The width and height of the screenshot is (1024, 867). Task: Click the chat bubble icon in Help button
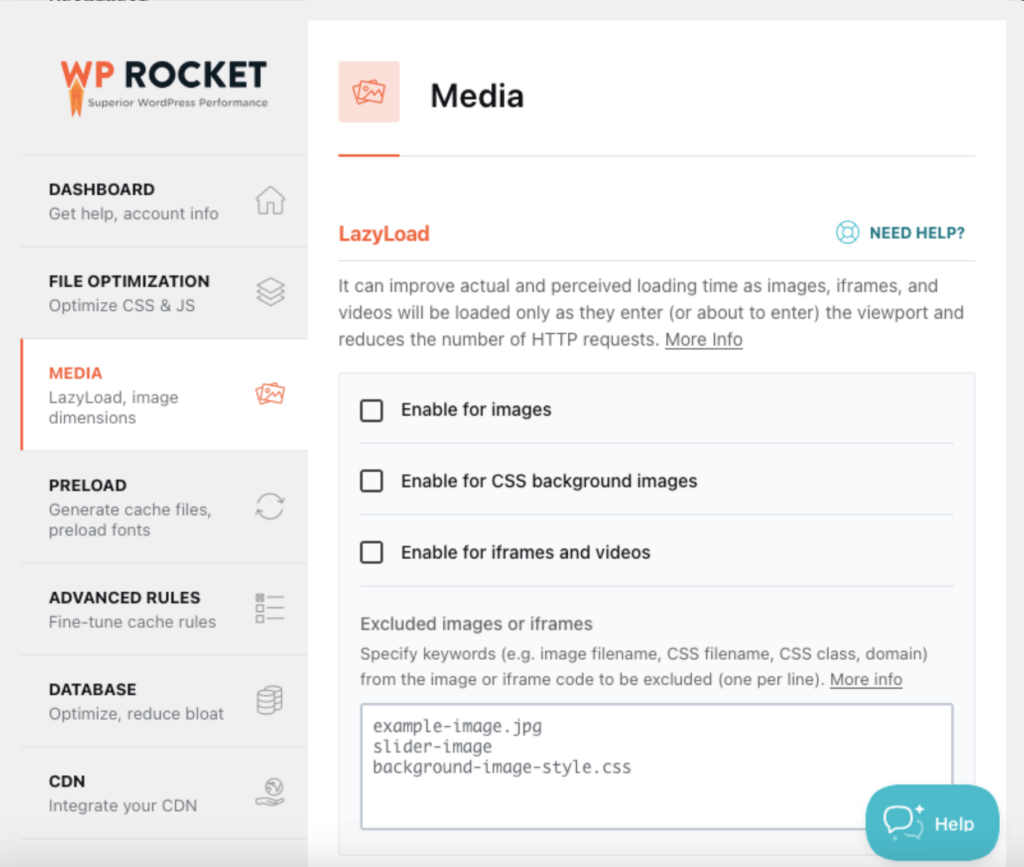(904, 821)
